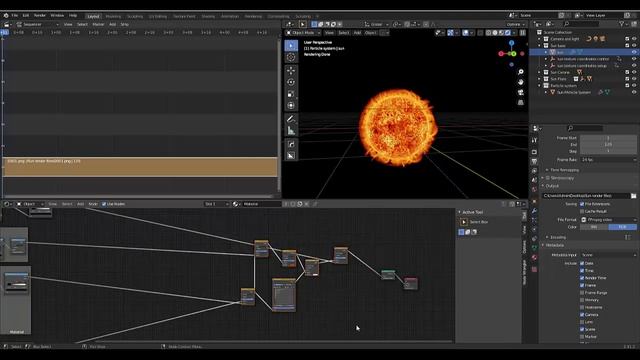Open the Modifiers wrench properties tab
The image size is (640, 360).
(534, 211)
